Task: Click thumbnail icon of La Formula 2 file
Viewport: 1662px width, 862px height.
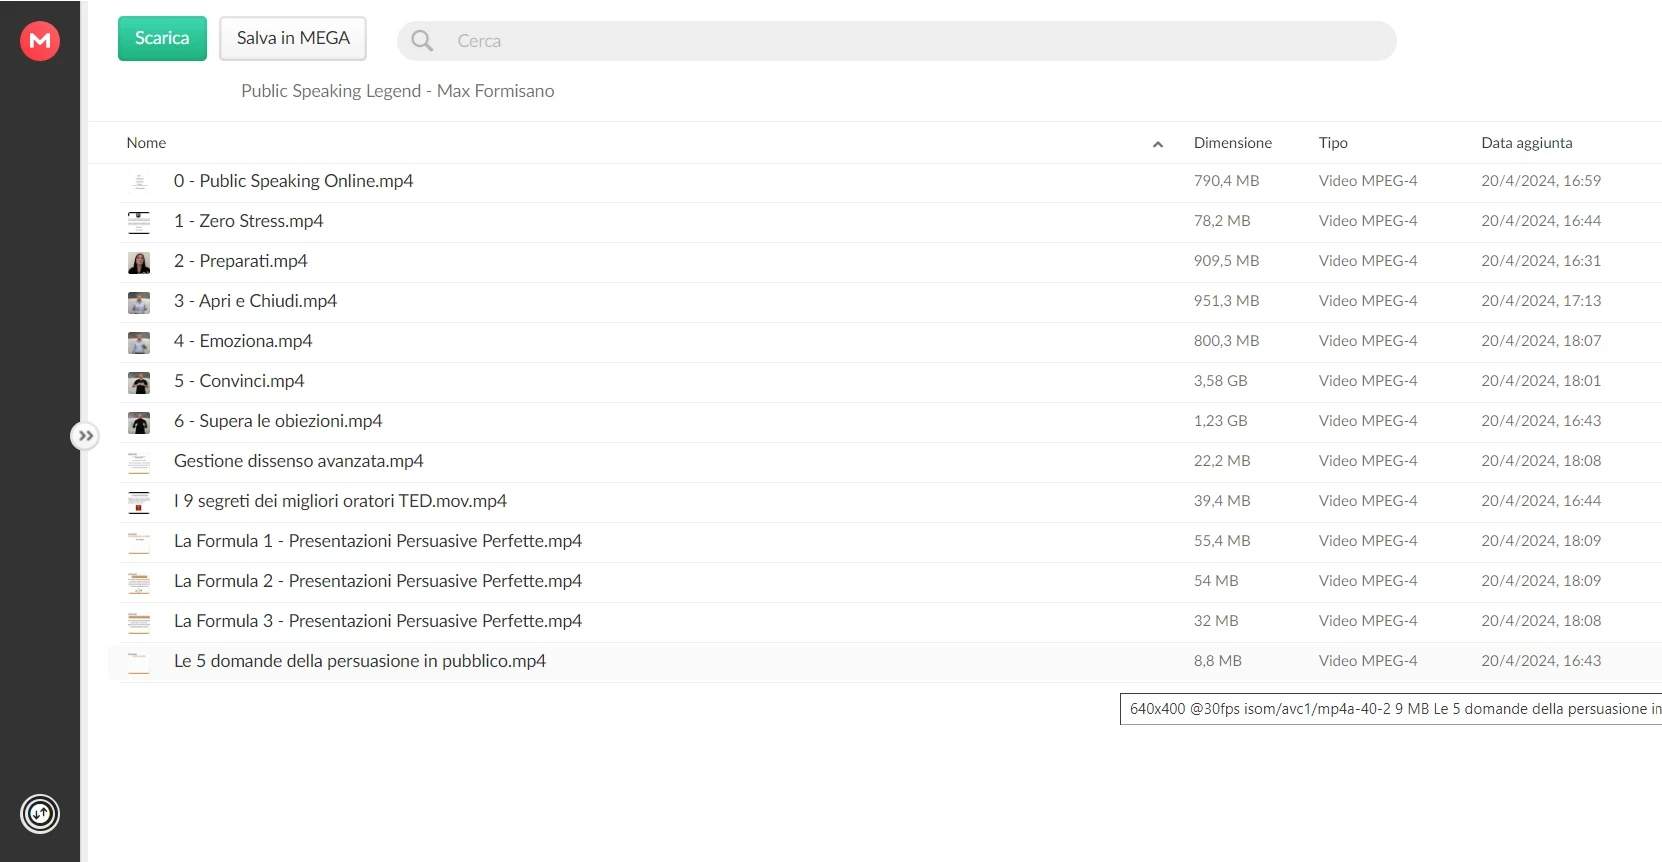Action: 139,582
